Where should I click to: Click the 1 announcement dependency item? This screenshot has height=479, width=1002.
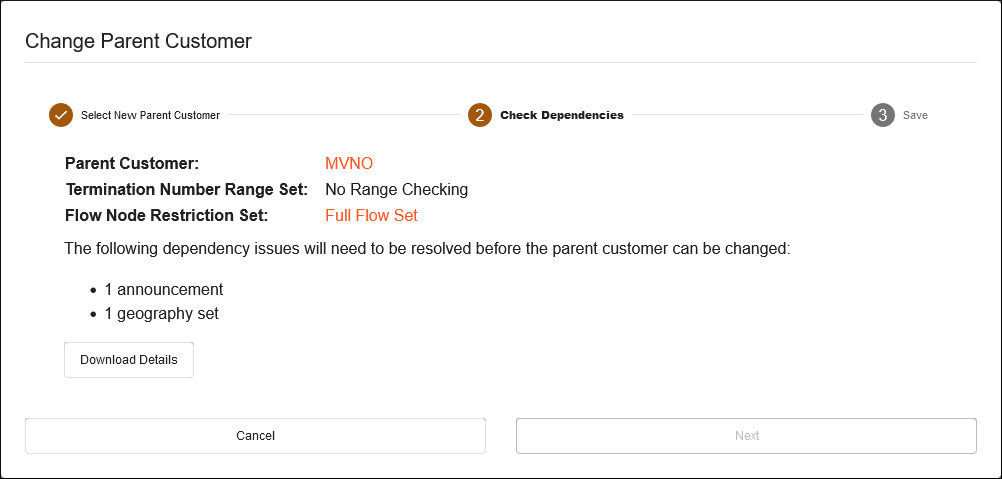[x=163, y=290]
